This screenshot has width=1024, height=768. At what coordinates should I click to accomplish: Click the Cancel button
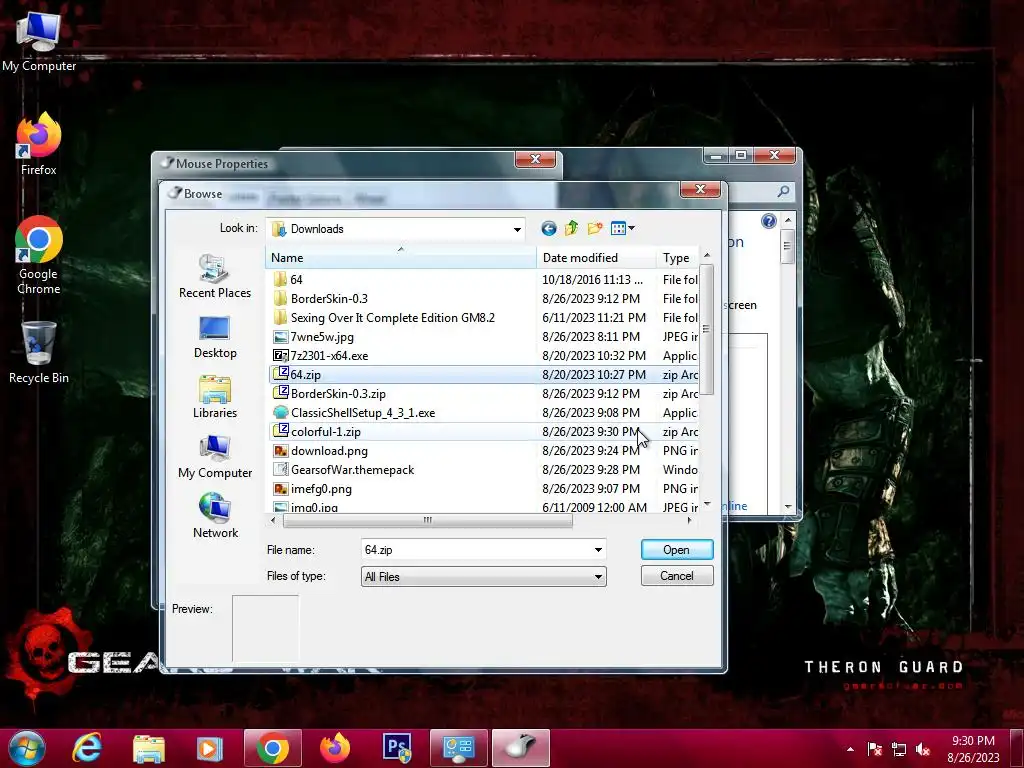coord(677,576)
